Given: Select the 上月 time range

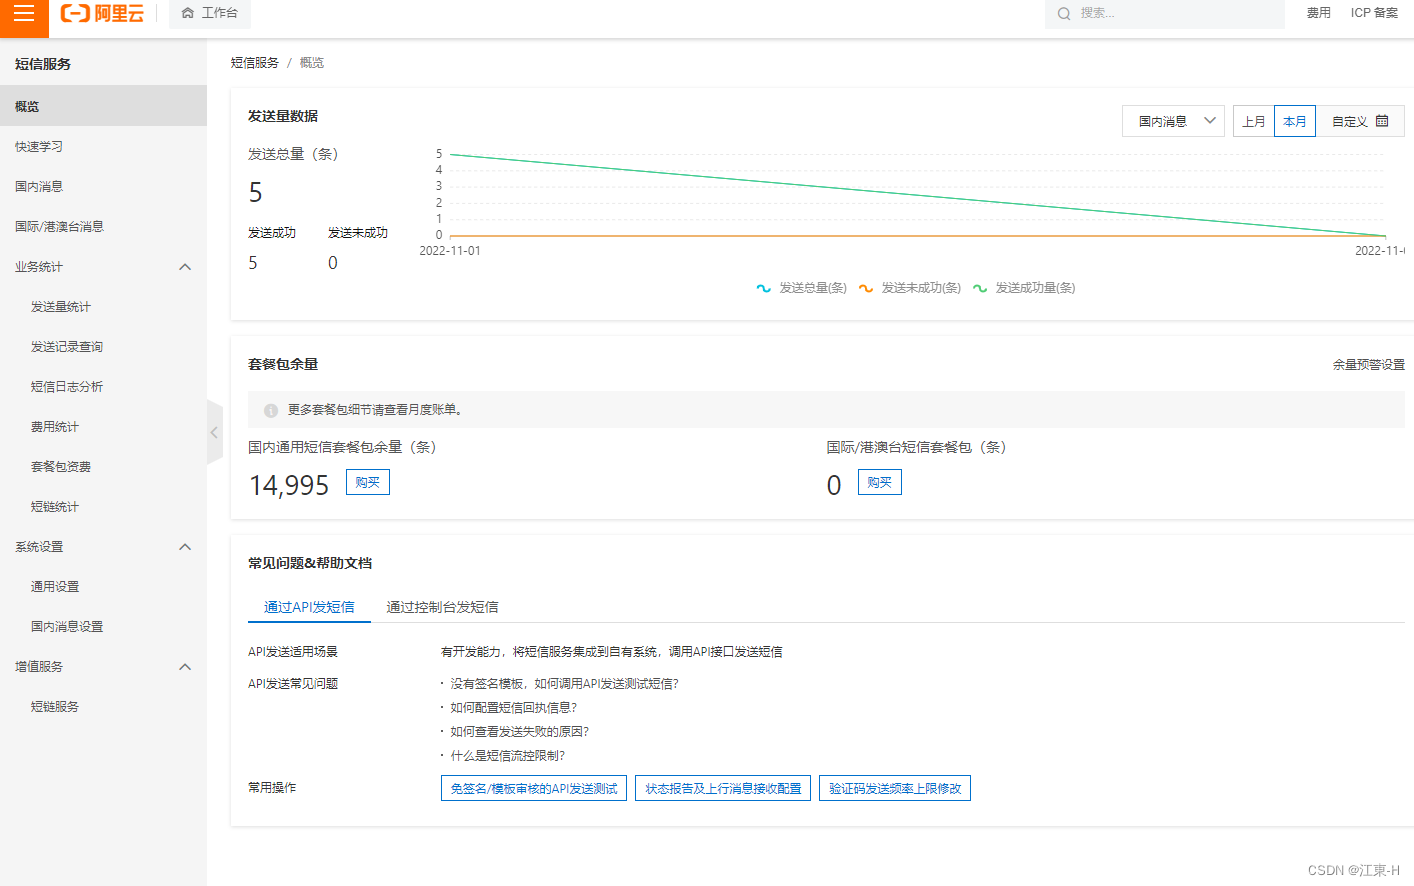Looking at the screenshot, I should [x=1254, y=121].
